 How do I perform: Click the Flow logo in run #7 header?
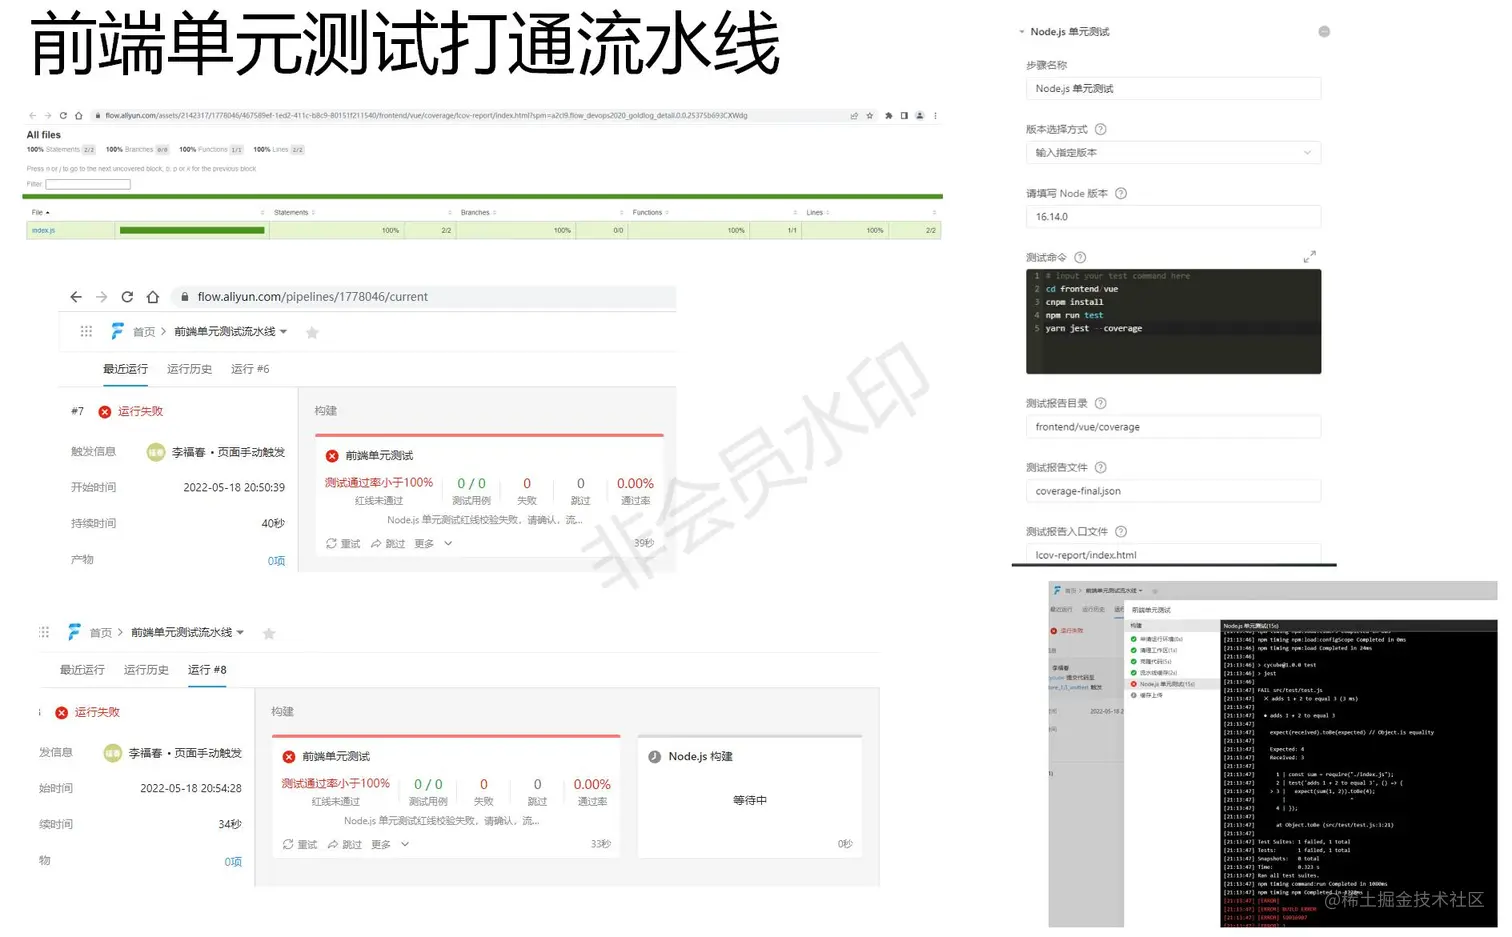[118, 331]
